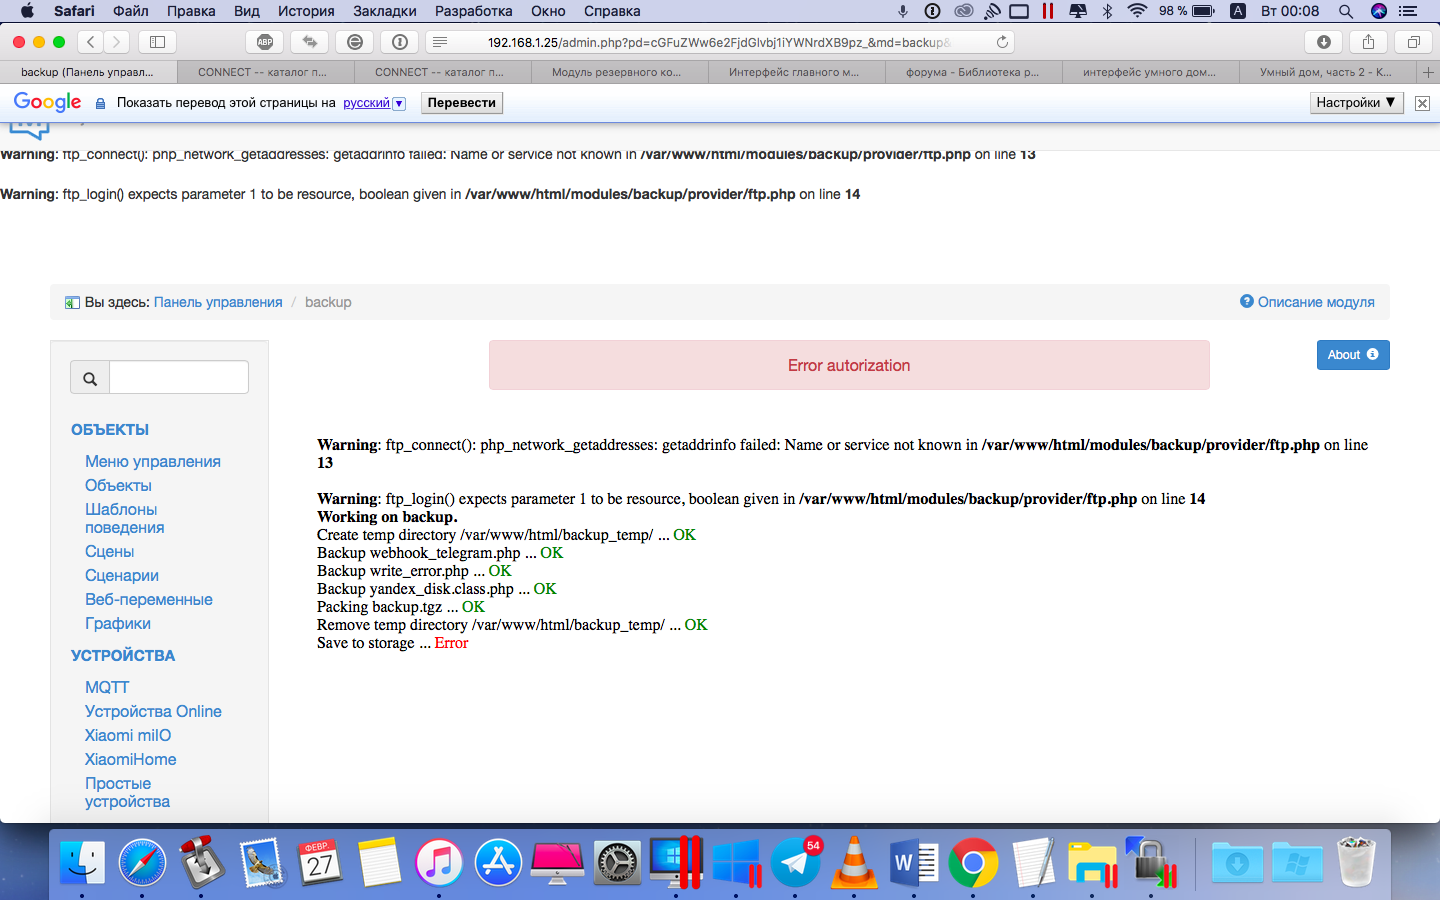This screenshot has width=1440, height=900.
Task: Open Reader view from the address bar
Action: click(x=440, y=42)
